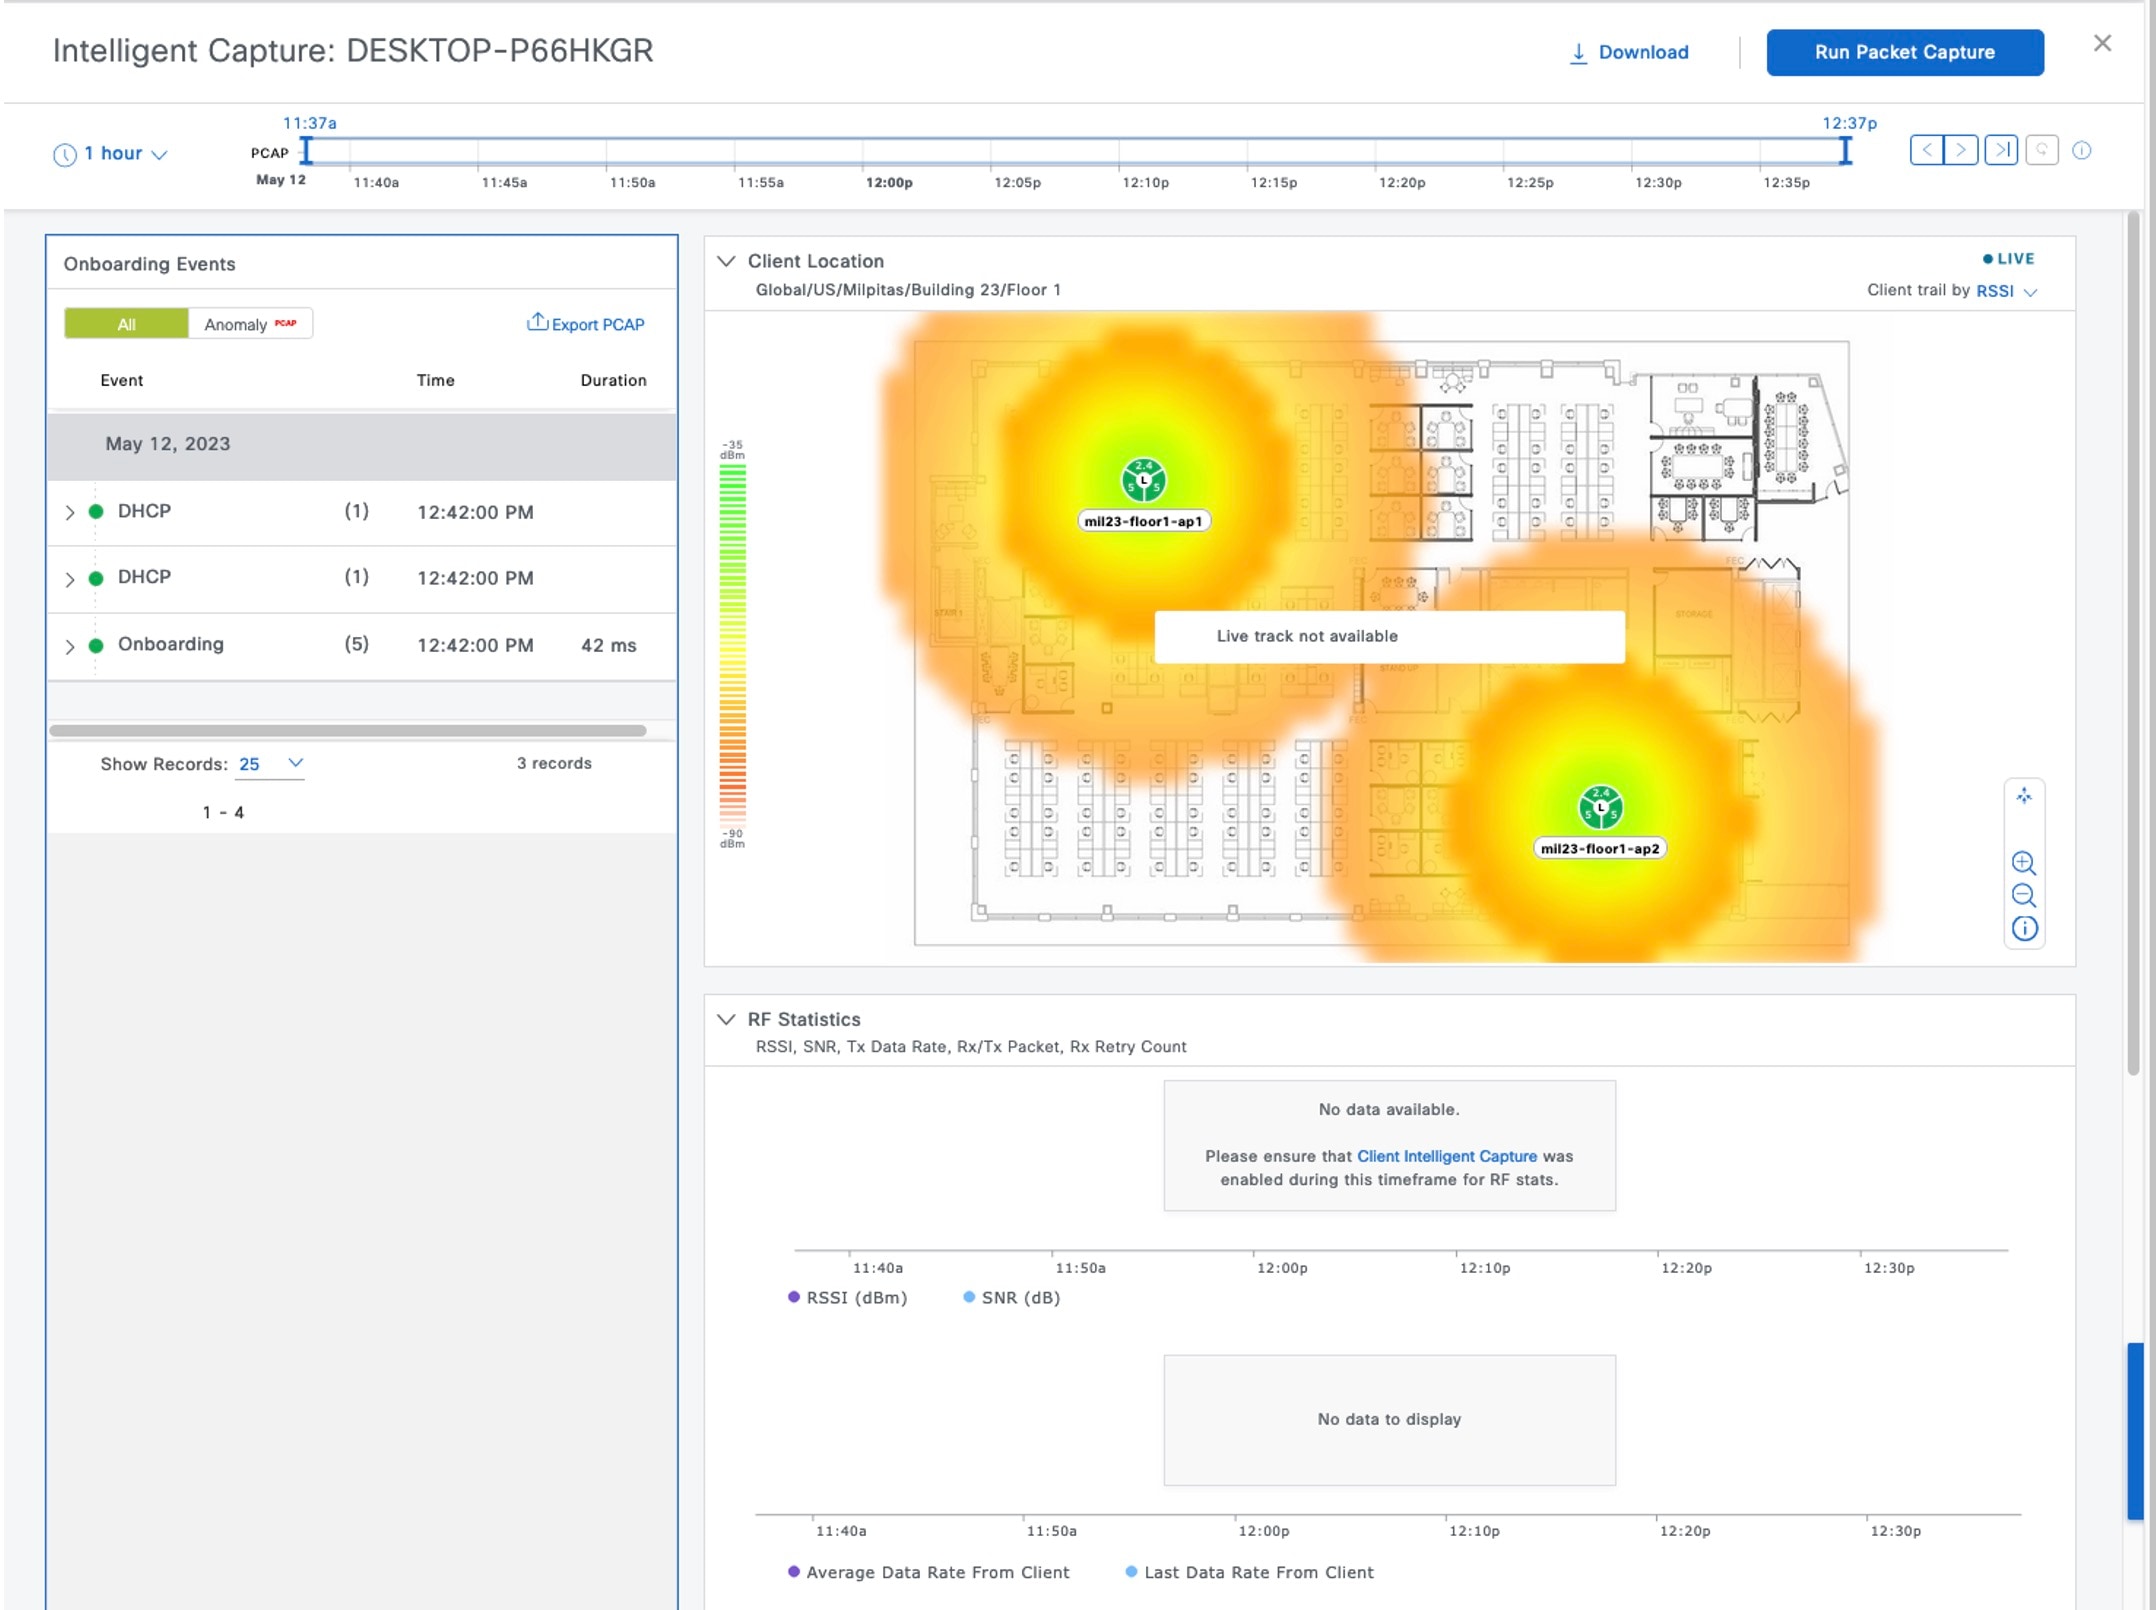The height and width of the screenshot is (1610, 2156).
Task: Recenter the map with the crosshair icon
Action: click(x=2024, y=797)
